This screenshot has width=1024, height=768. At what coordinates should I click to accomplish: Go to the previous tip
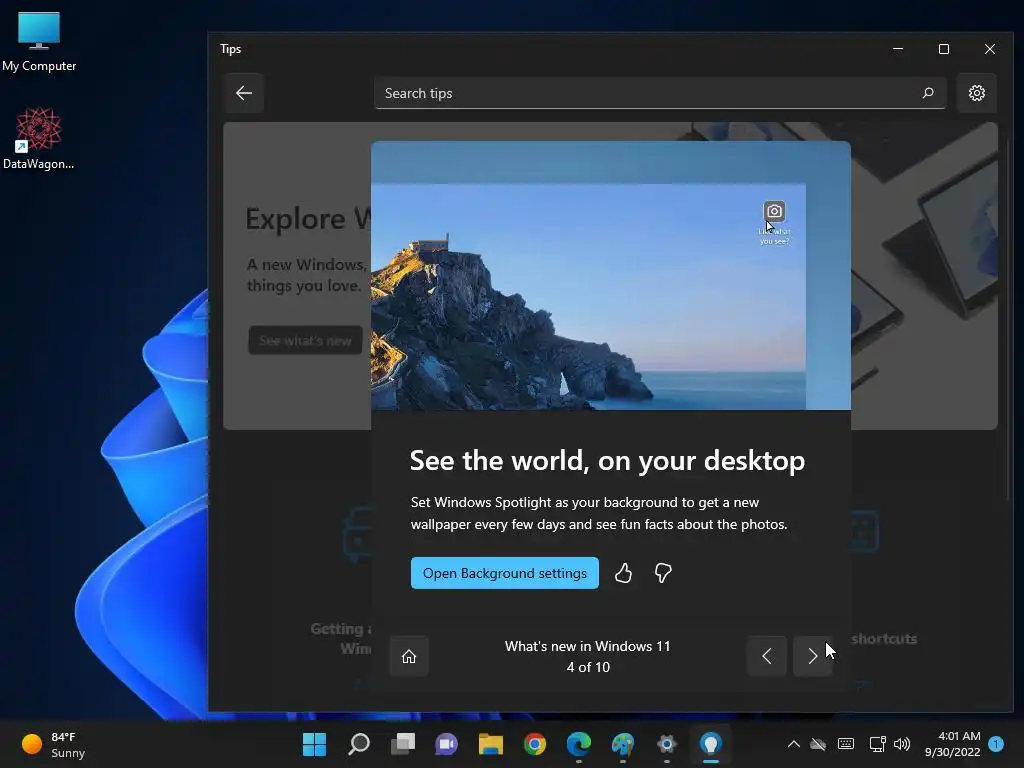pos(767,656)
